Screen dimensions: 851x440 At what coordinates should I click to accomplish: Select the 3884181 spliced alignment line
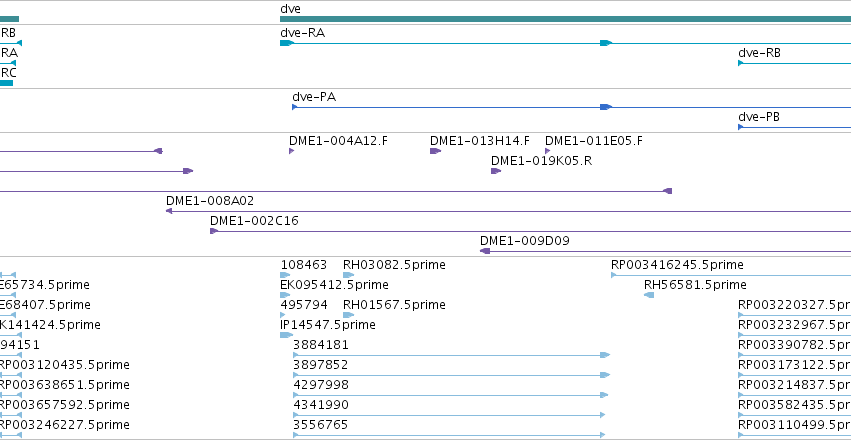[452, 355]
